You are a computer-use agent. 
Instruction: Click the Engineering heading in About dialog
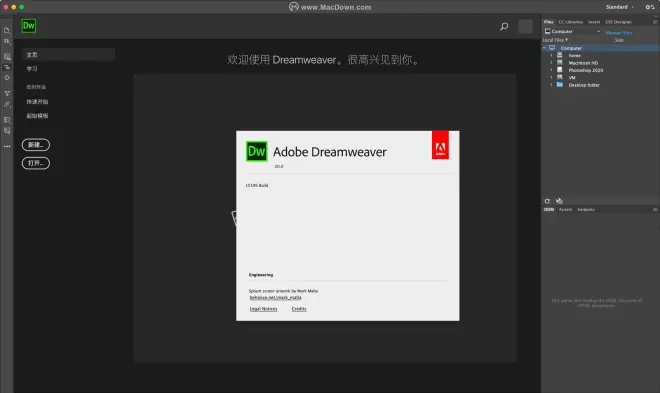point(261,275)
